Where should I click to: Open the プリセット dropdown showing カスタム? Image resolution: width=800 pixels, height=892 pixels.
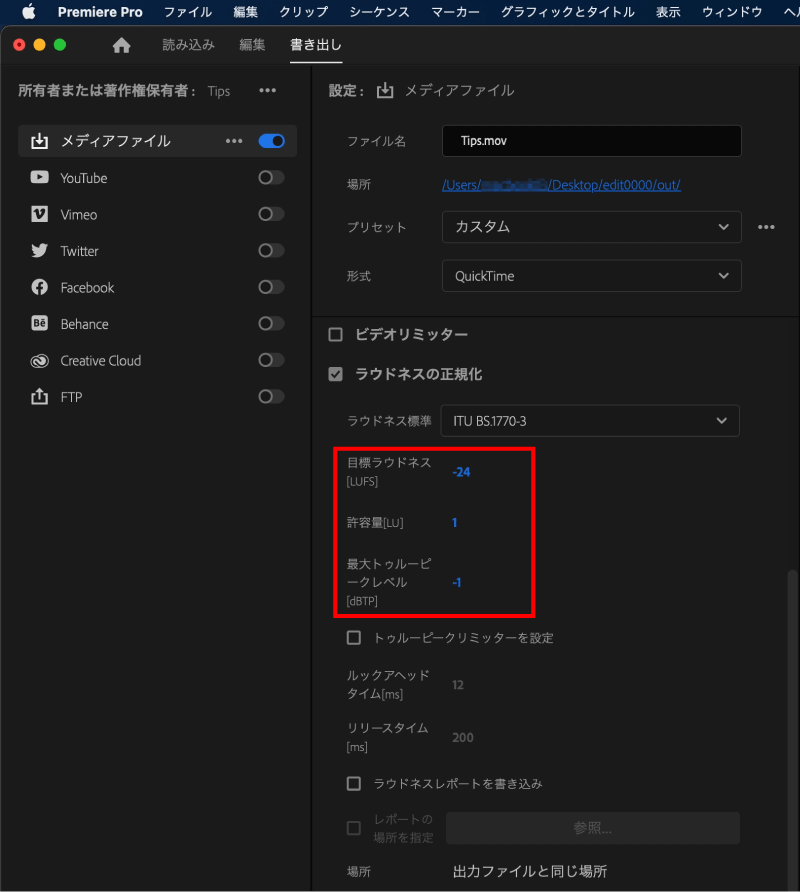click(592, 227)
